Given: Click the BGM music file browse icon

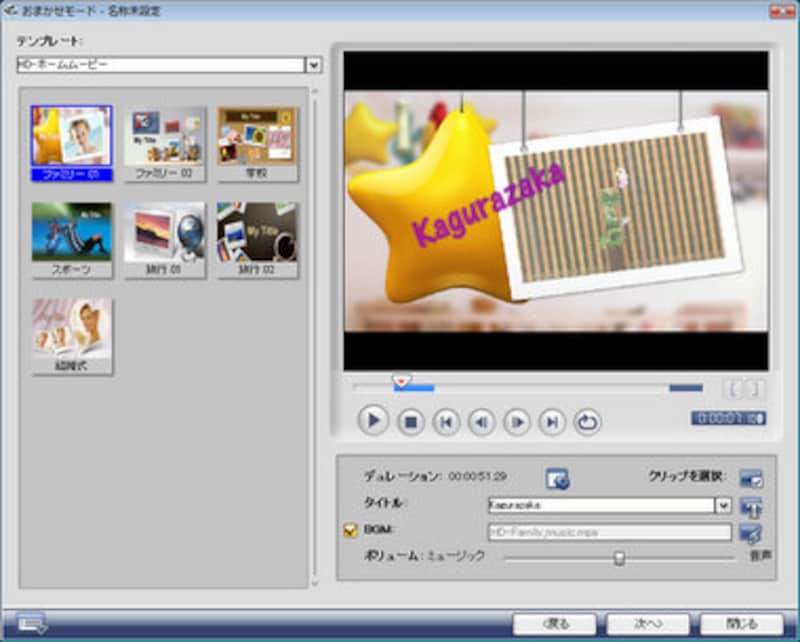Looking at the screenshot, I should pyautogui.click(x=751, y=532).
